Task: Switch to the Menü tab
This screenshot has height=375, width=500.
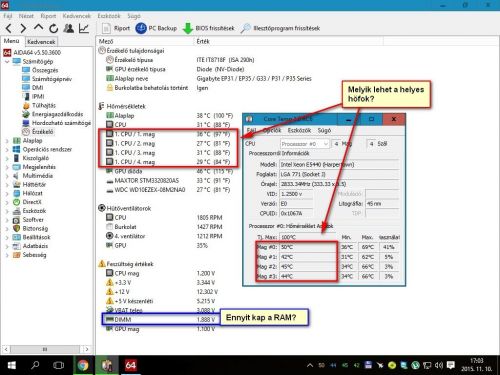Action: coord(12,41)
